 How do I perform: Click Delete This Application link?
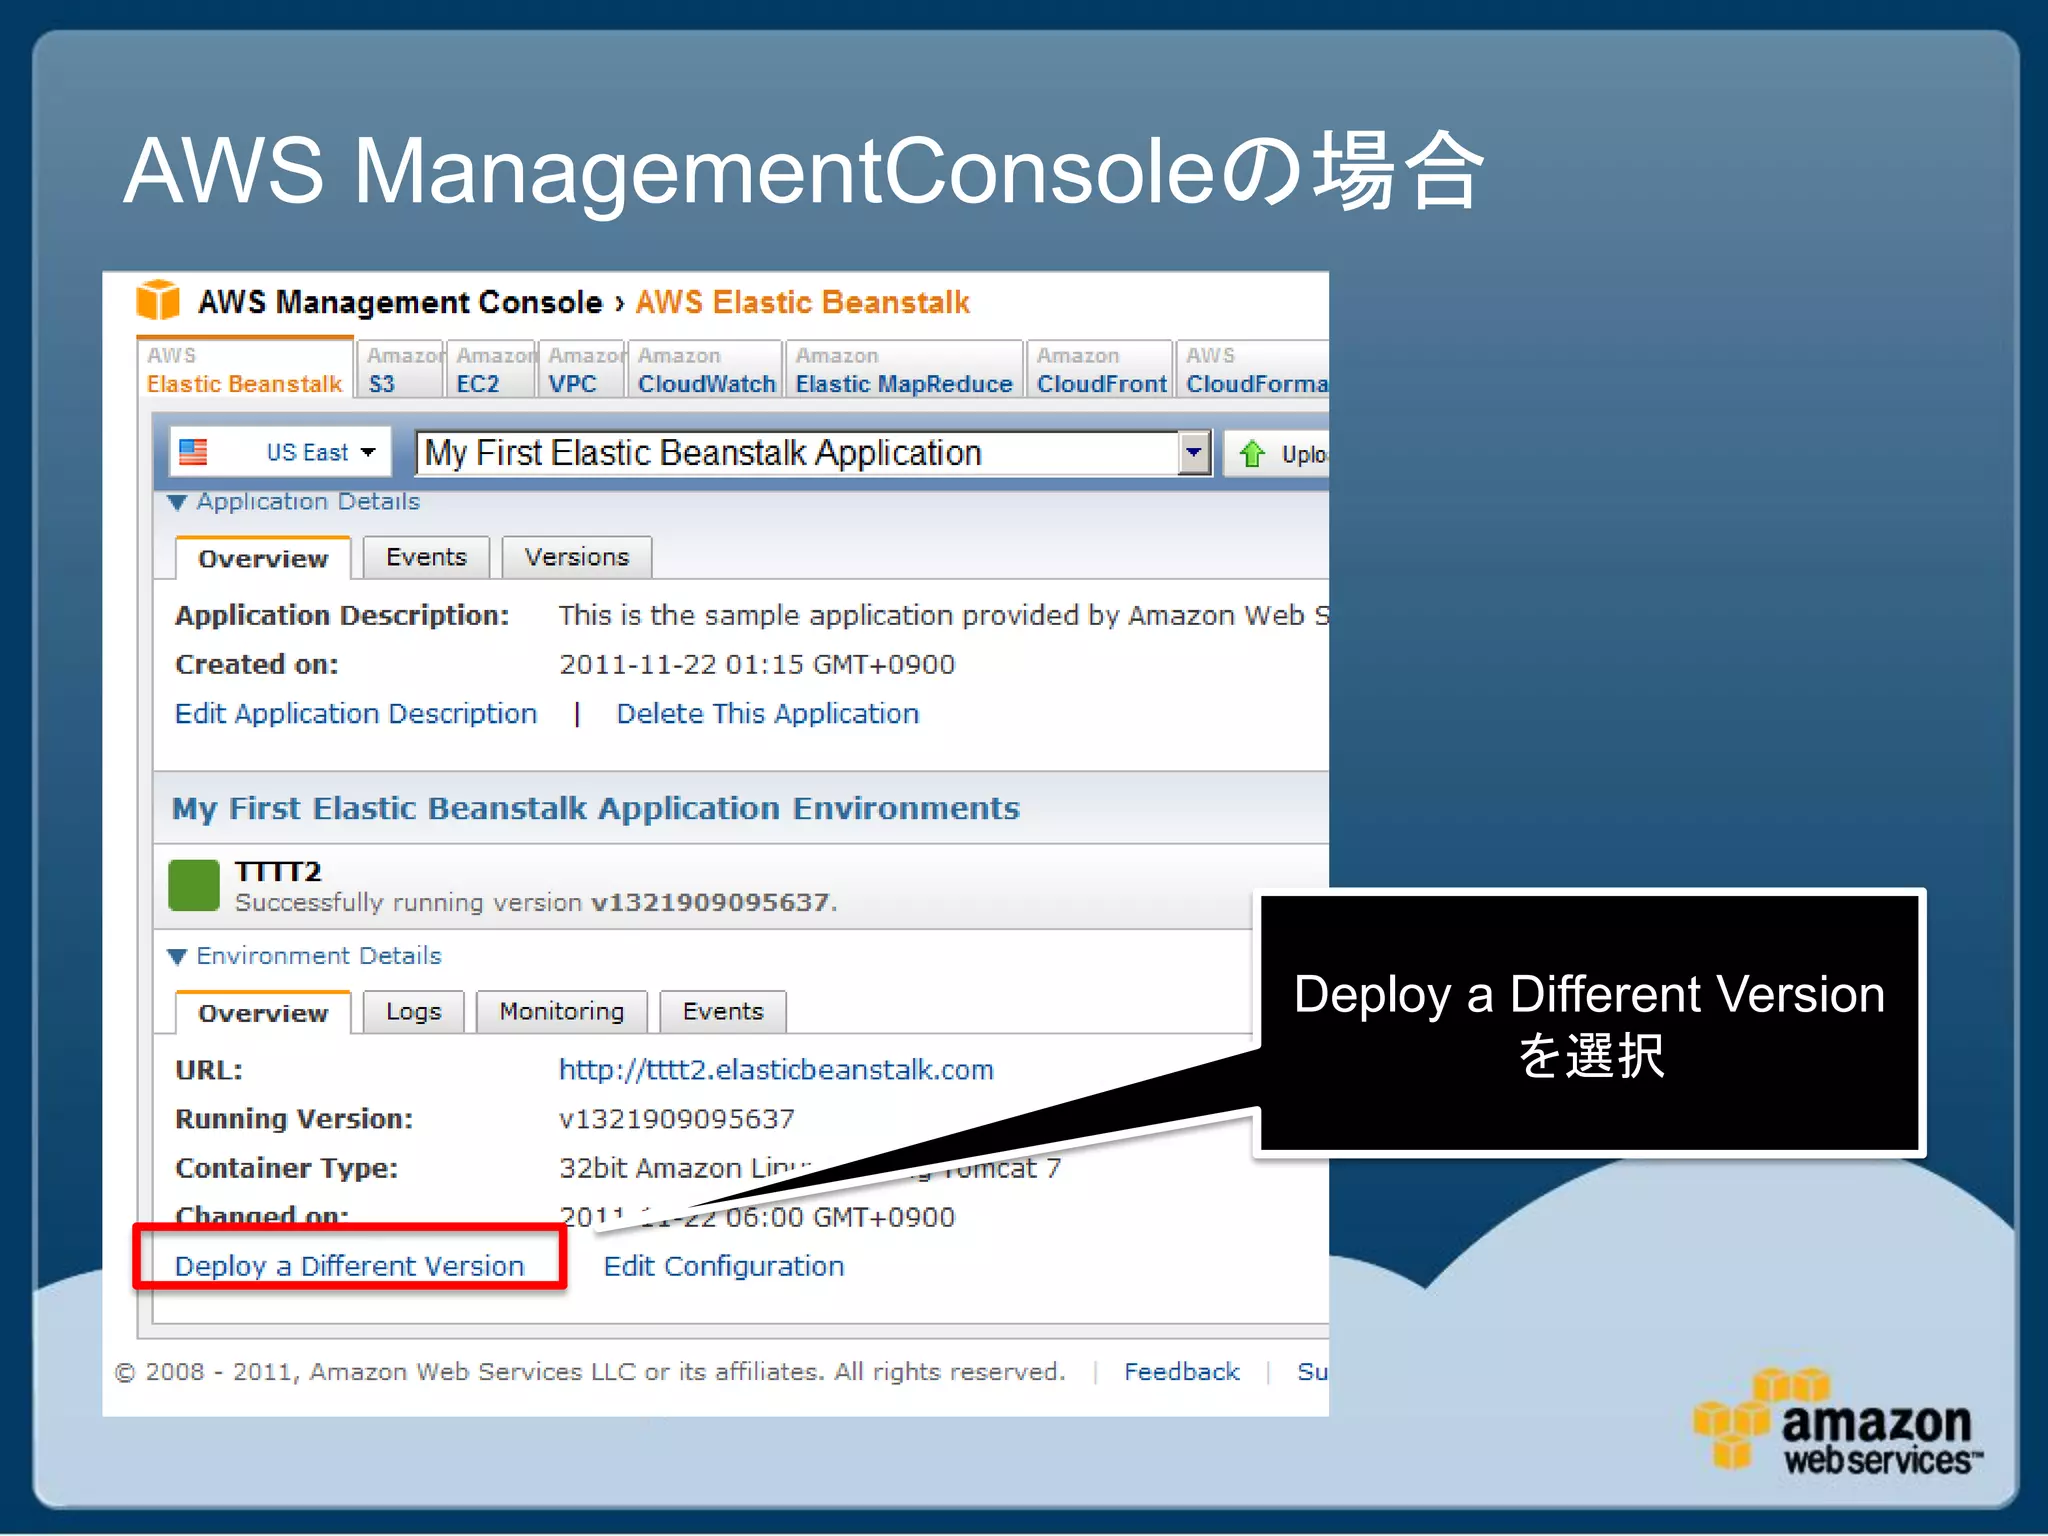(x=768, y=713)
